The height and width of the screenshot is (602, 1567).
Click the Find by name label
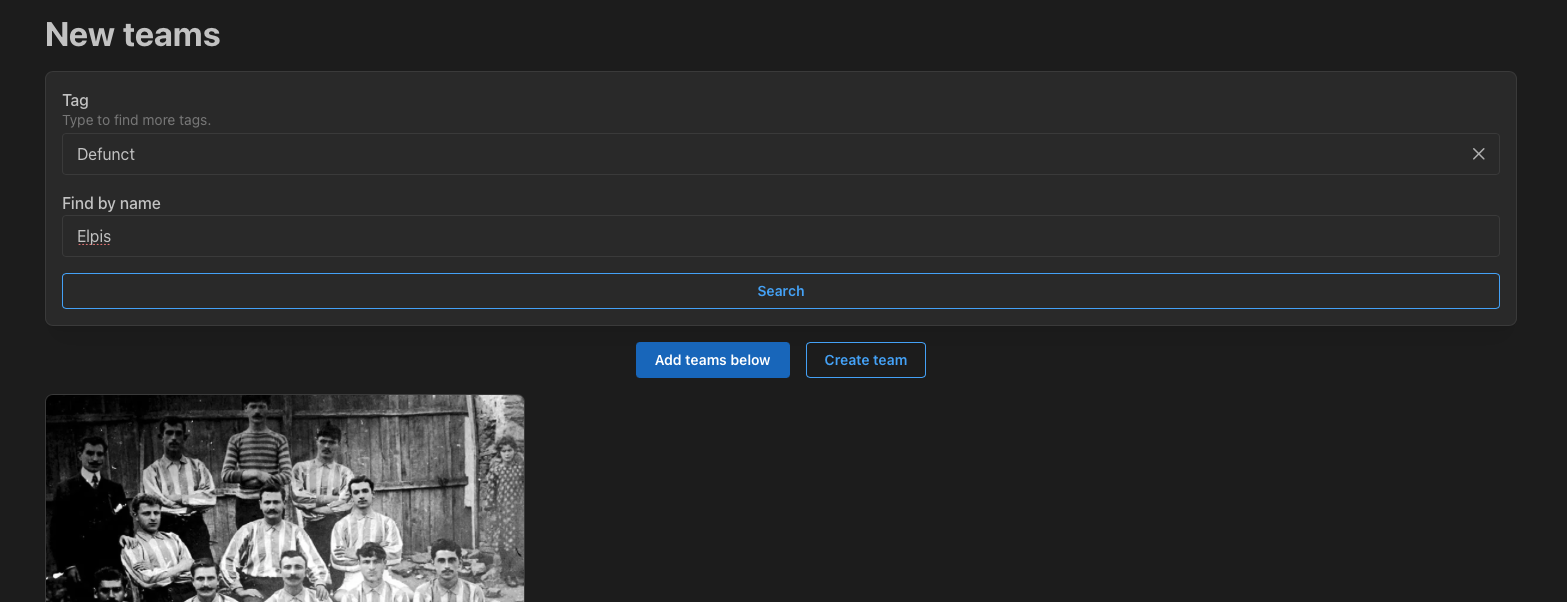tap(111, 203)
